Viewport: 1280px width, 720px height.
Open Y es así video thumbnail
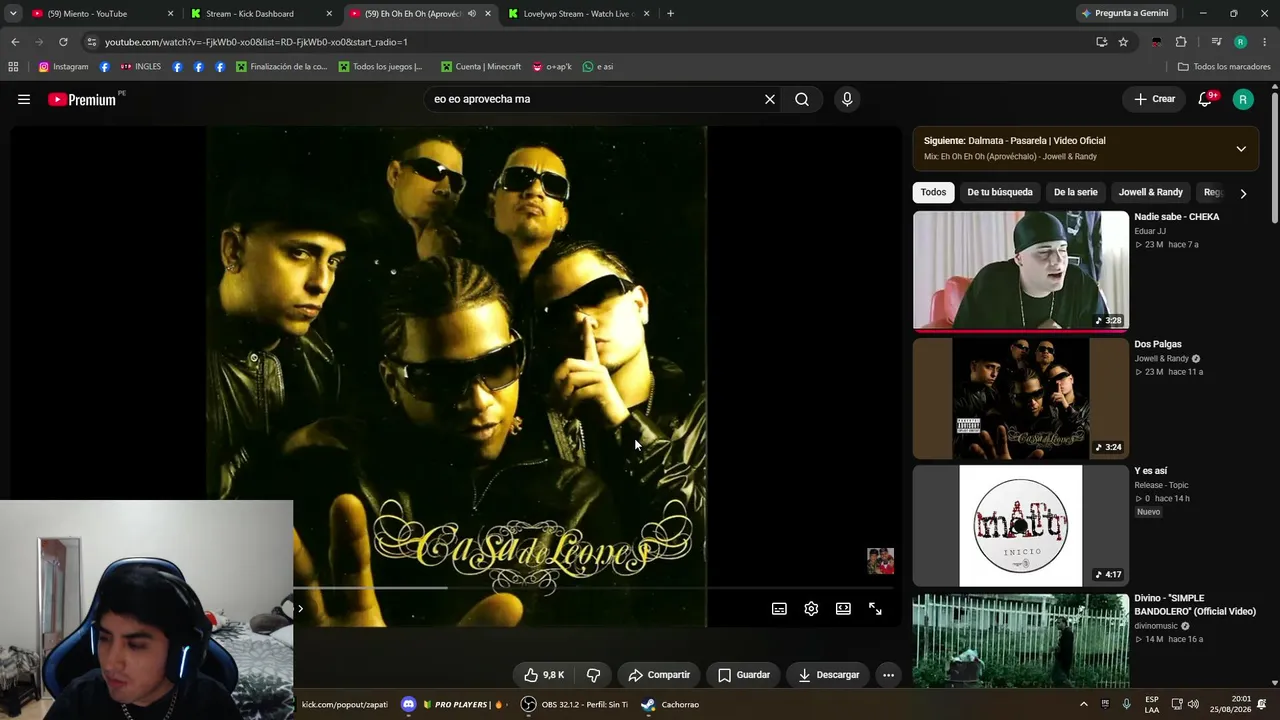pos(1020,525)
